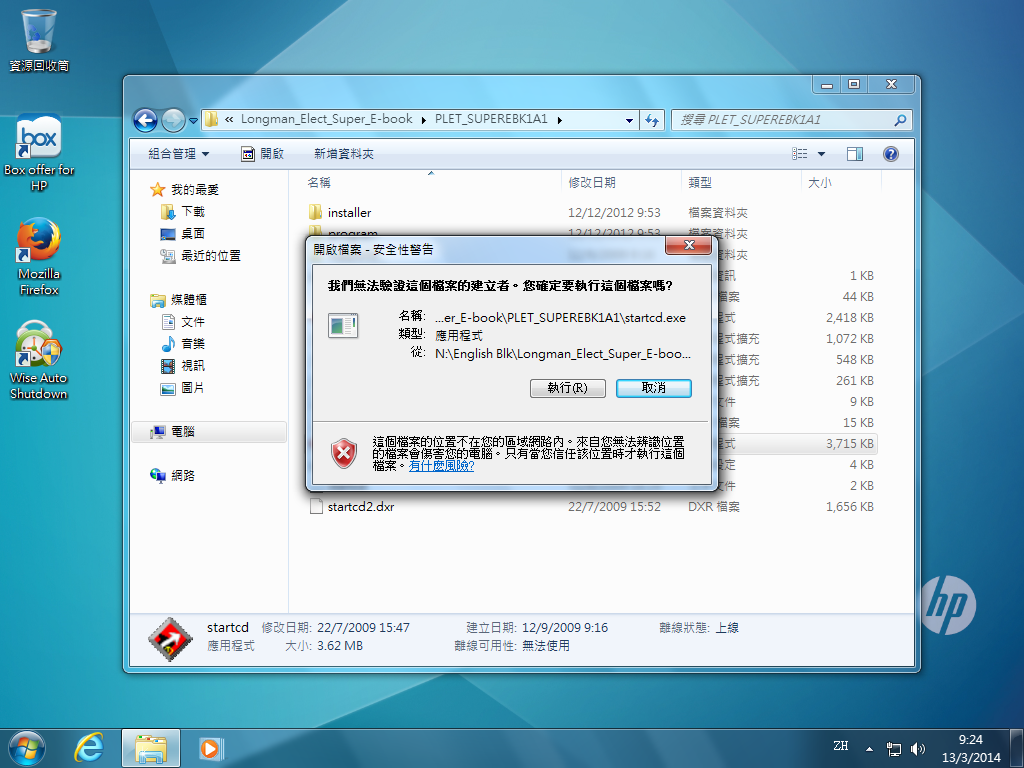This screenshot has height=768, width=1024.
Task: Open view options dropdown arrow
Action: click(822, 154)
